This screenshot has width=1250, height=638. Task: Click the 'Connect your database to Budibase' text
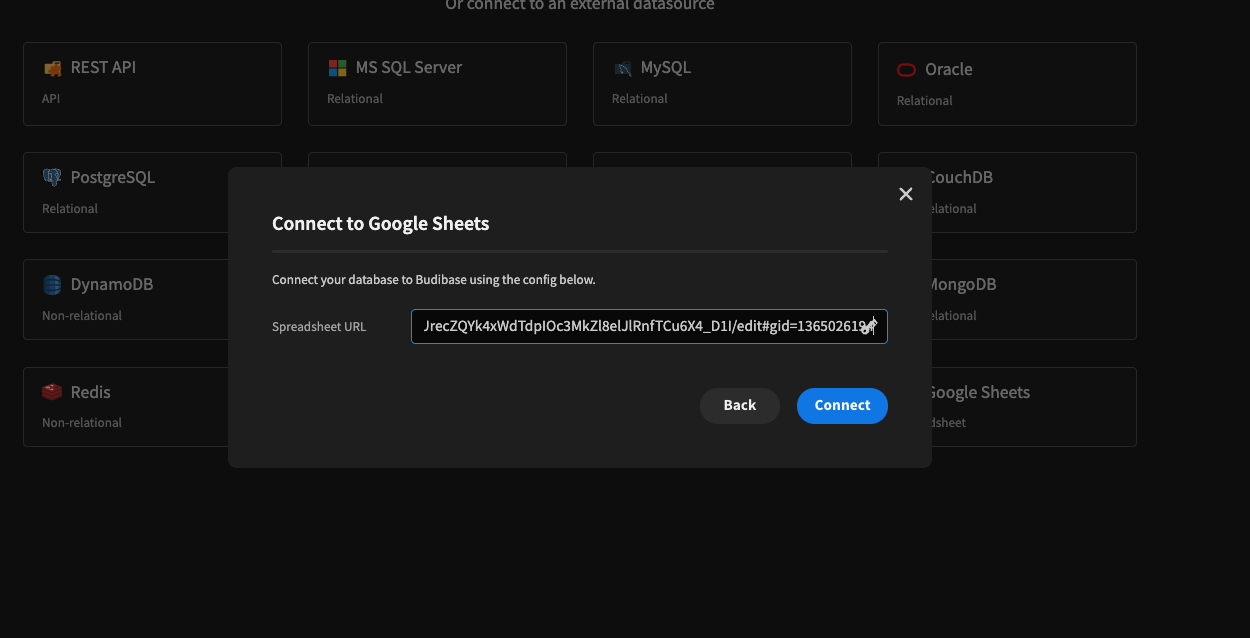[x=434, y=279]
